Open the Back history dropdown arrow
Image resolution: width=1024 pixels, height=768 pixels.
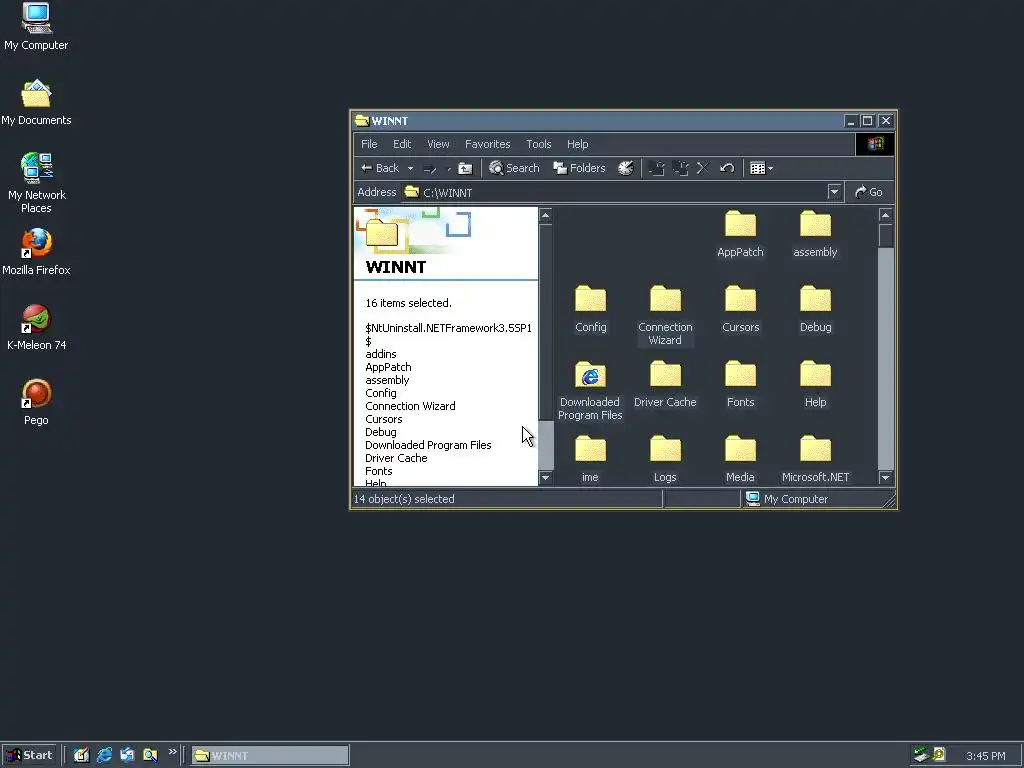(x=410, y=168)
